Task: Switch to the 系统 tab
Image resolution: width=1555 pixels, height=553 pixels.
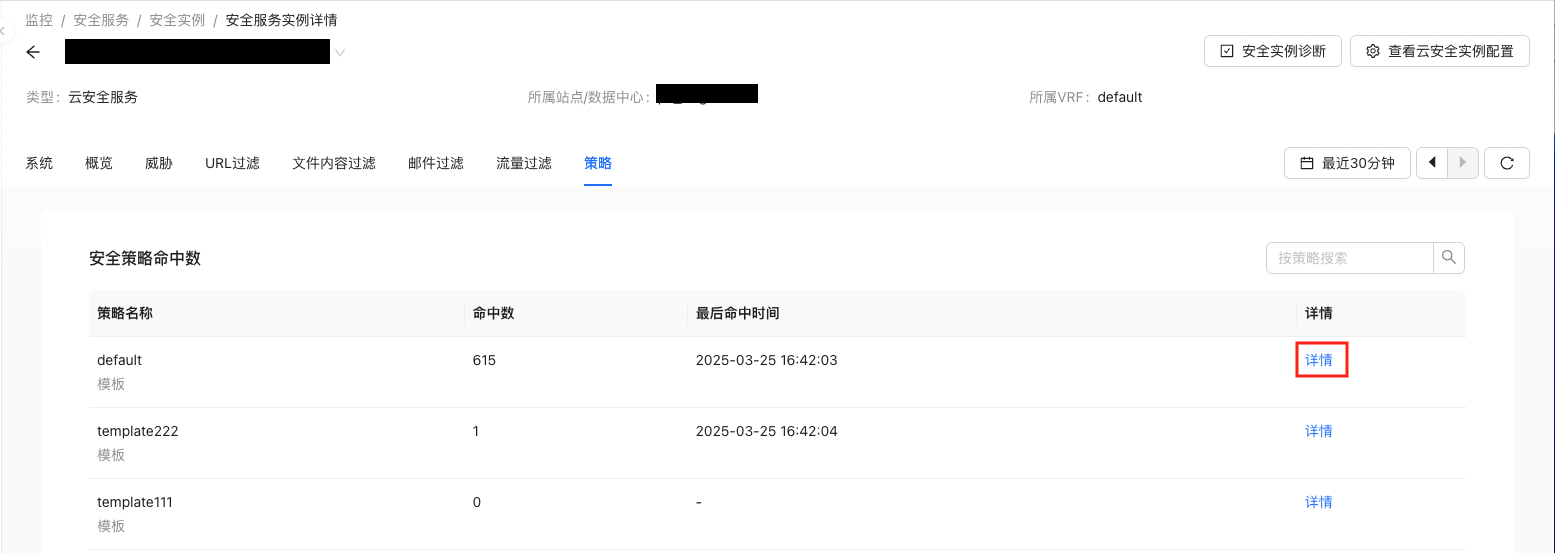Action: [39, 163]
